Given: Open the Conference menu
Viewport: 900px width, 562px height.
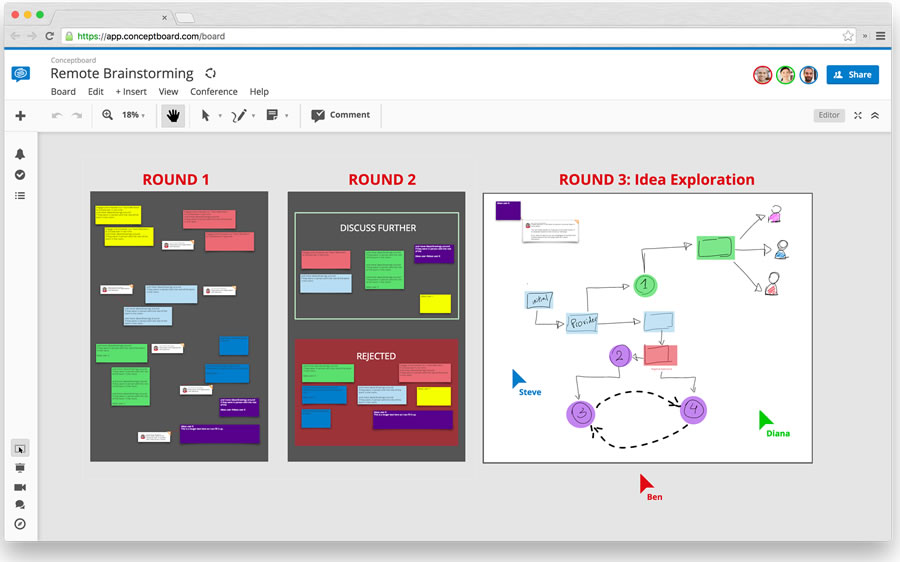Looking at the screenshot, I should click(214, 92).
